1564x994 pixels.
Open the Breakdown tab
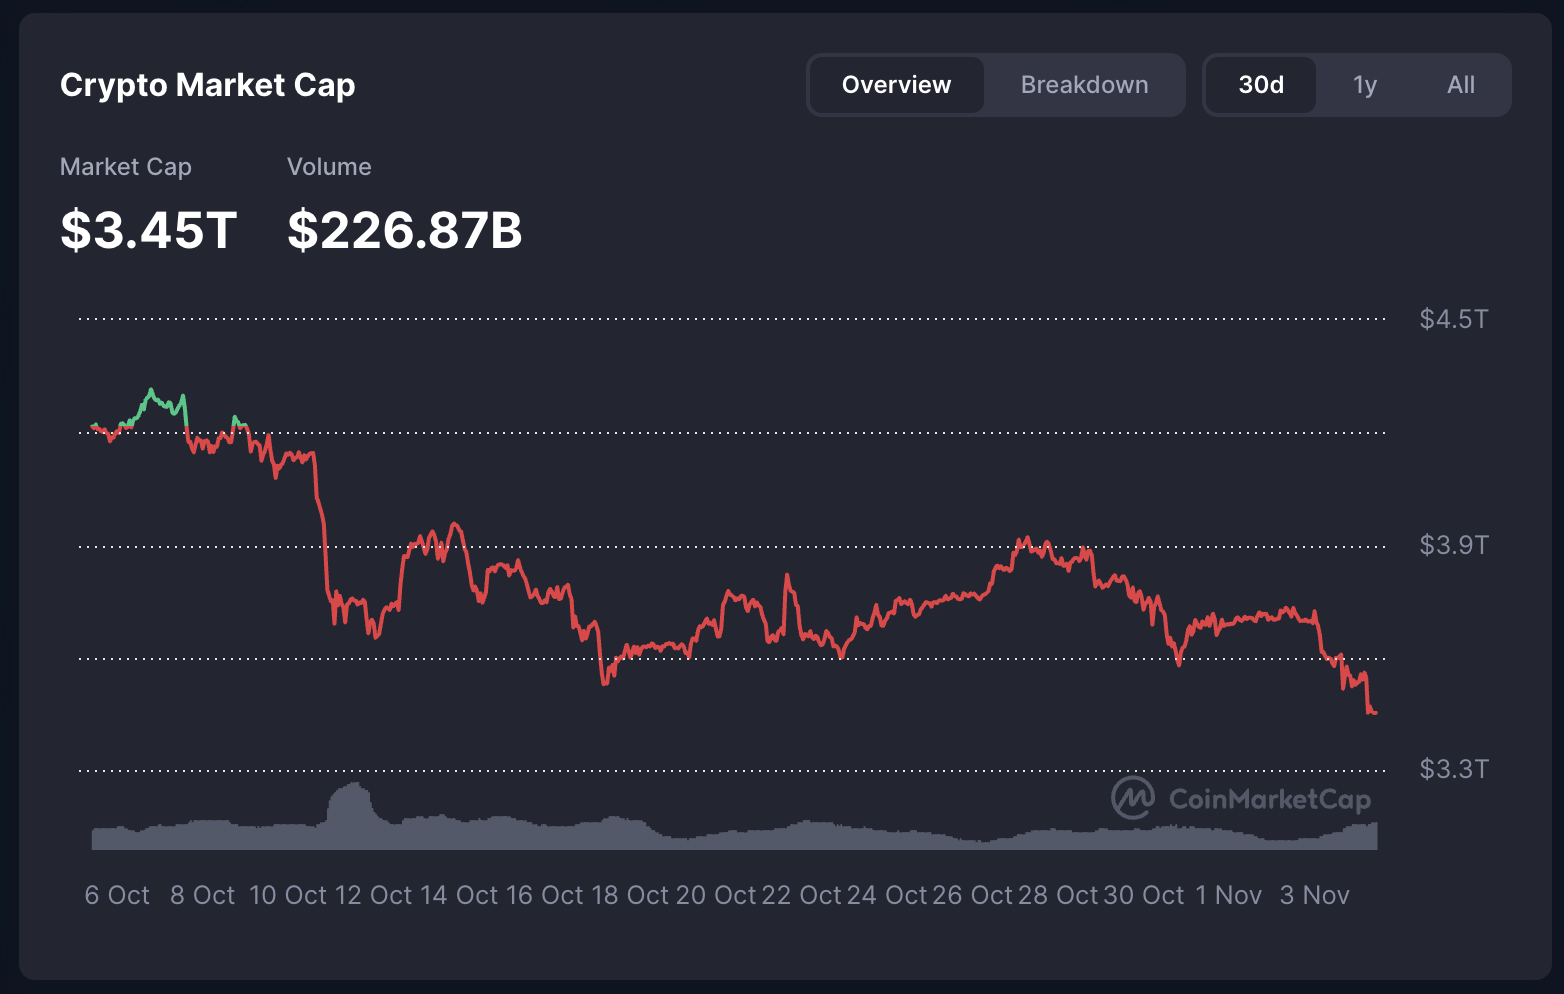(1084, 85)
